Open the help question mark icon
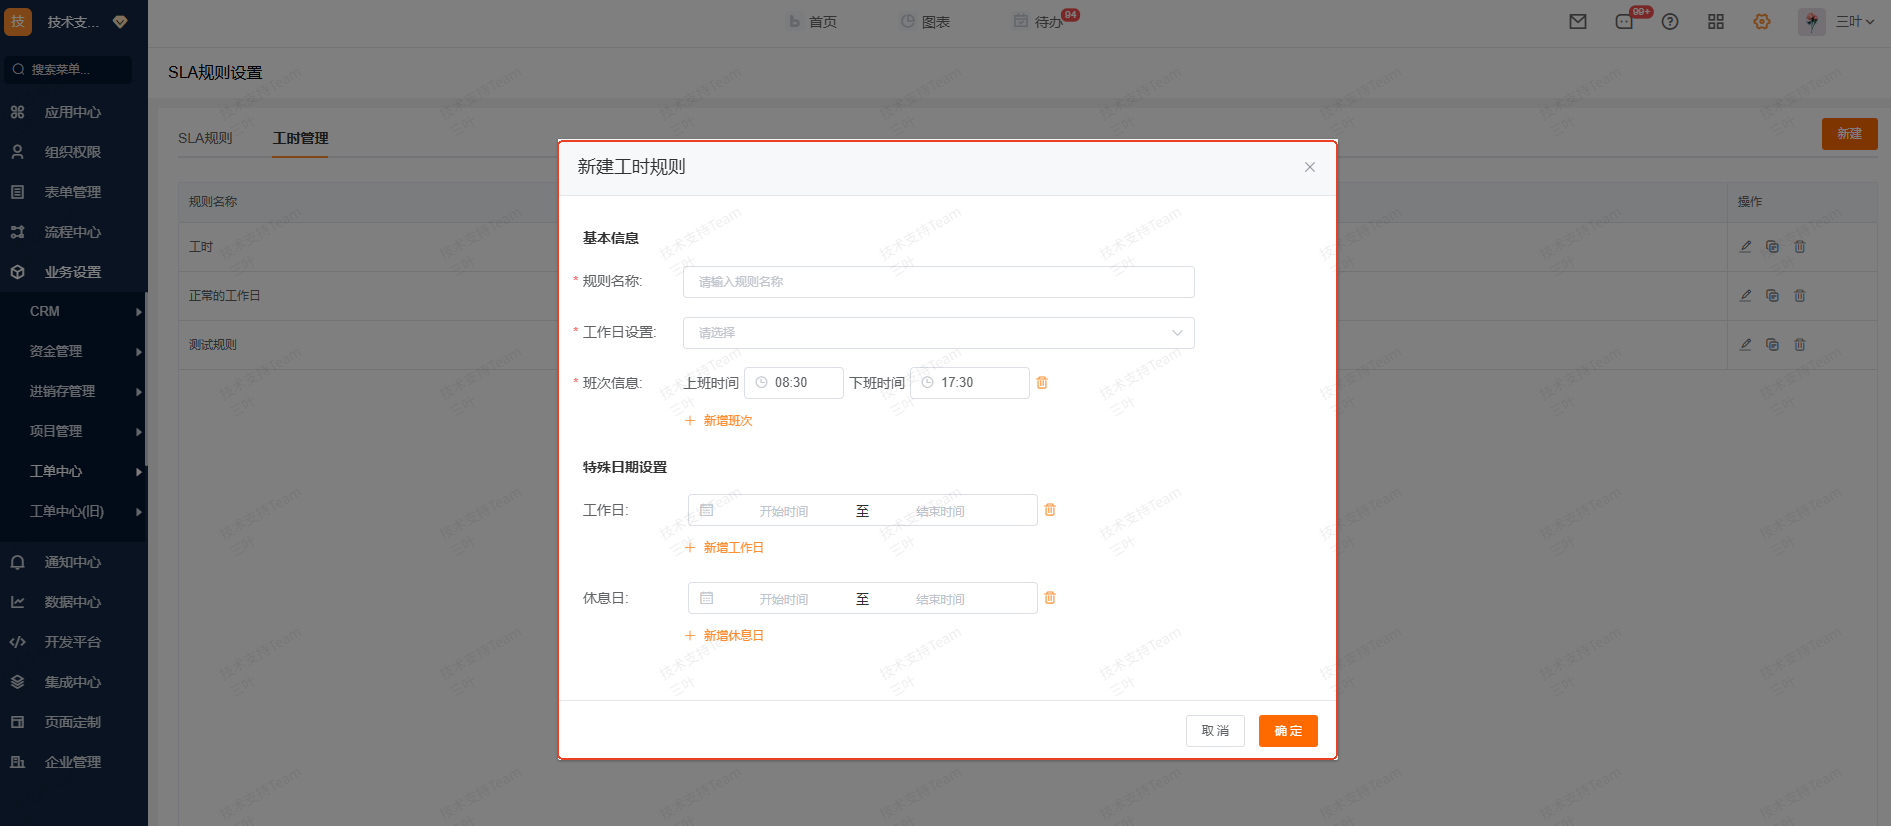 1670,22
